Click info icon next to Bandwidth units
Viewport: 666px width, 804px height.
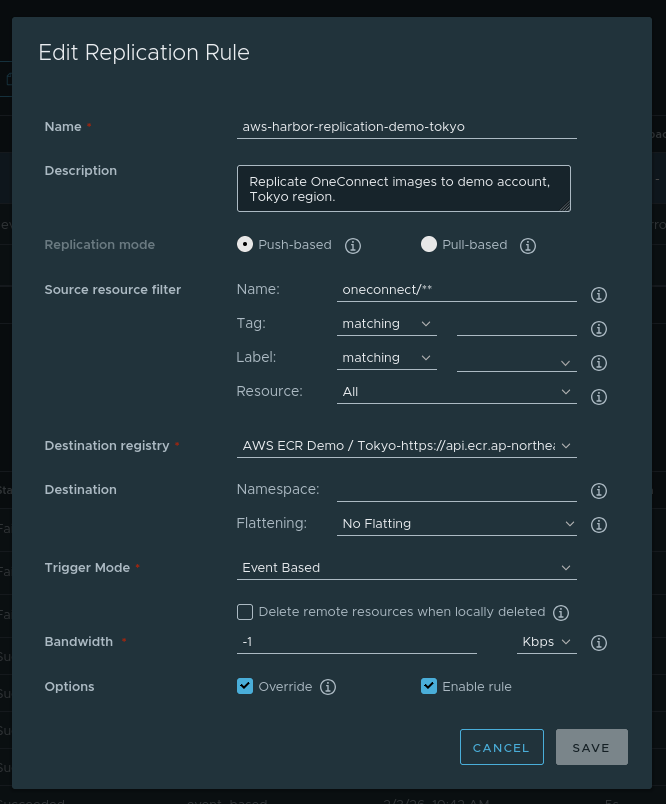[599, 643]
